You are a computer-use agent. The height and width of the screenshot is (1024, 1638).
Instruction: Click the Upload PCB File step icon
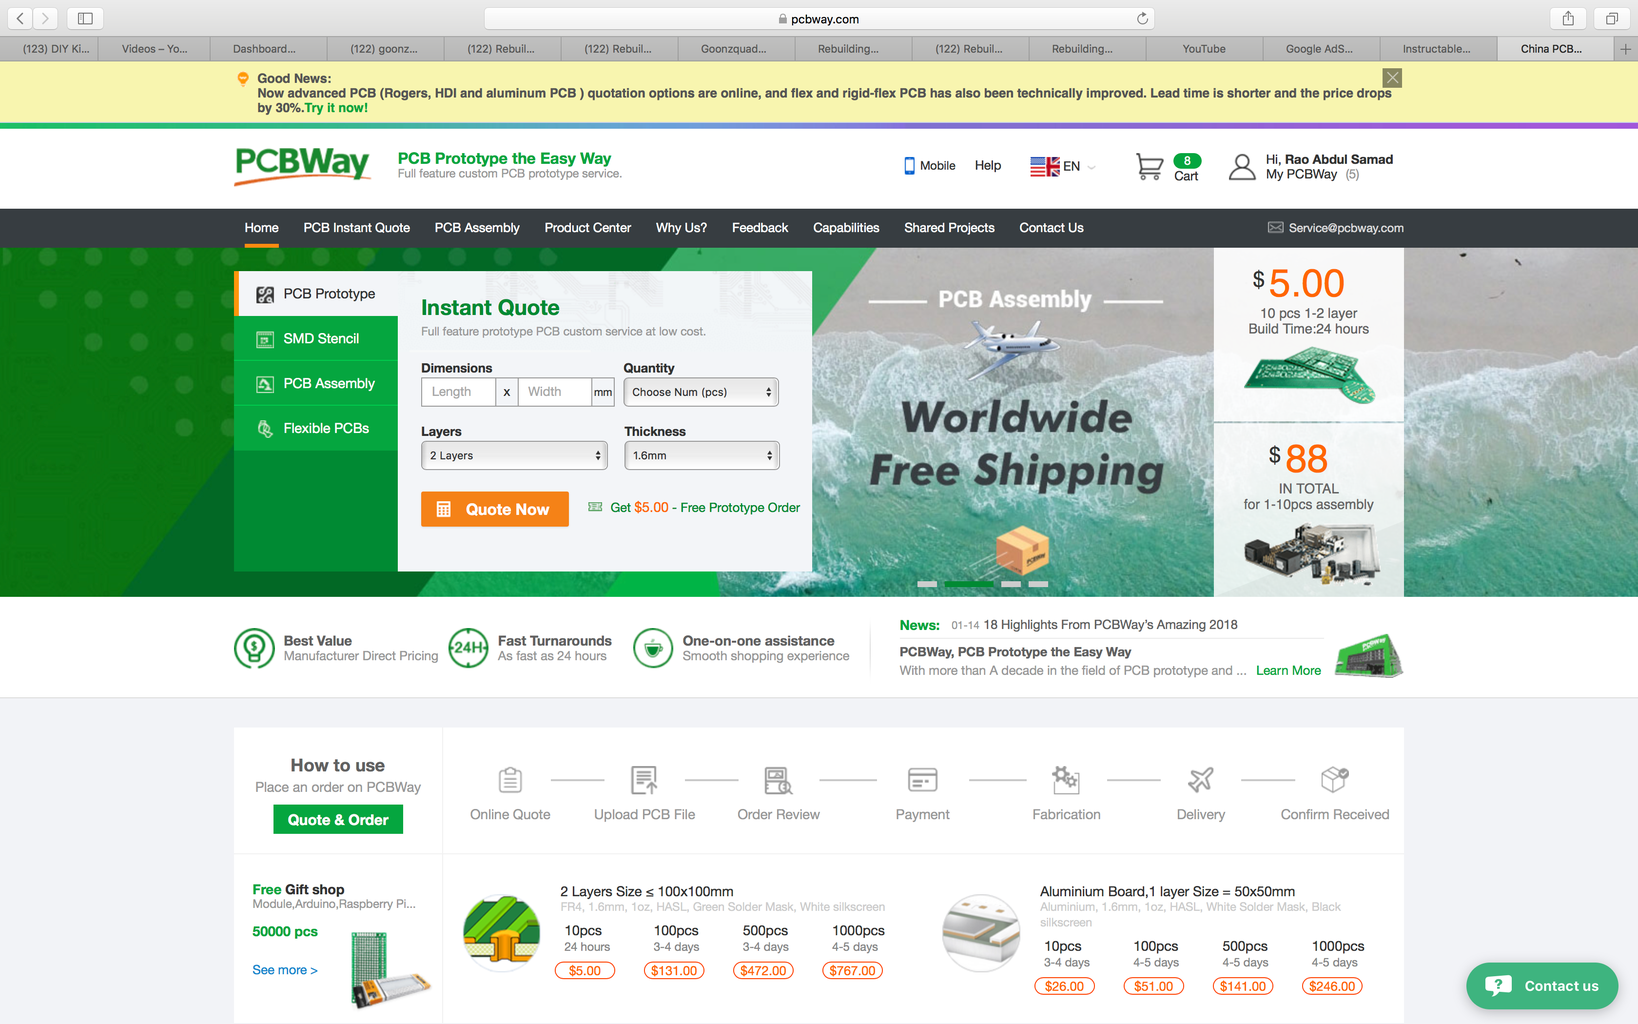pos(644,779)
